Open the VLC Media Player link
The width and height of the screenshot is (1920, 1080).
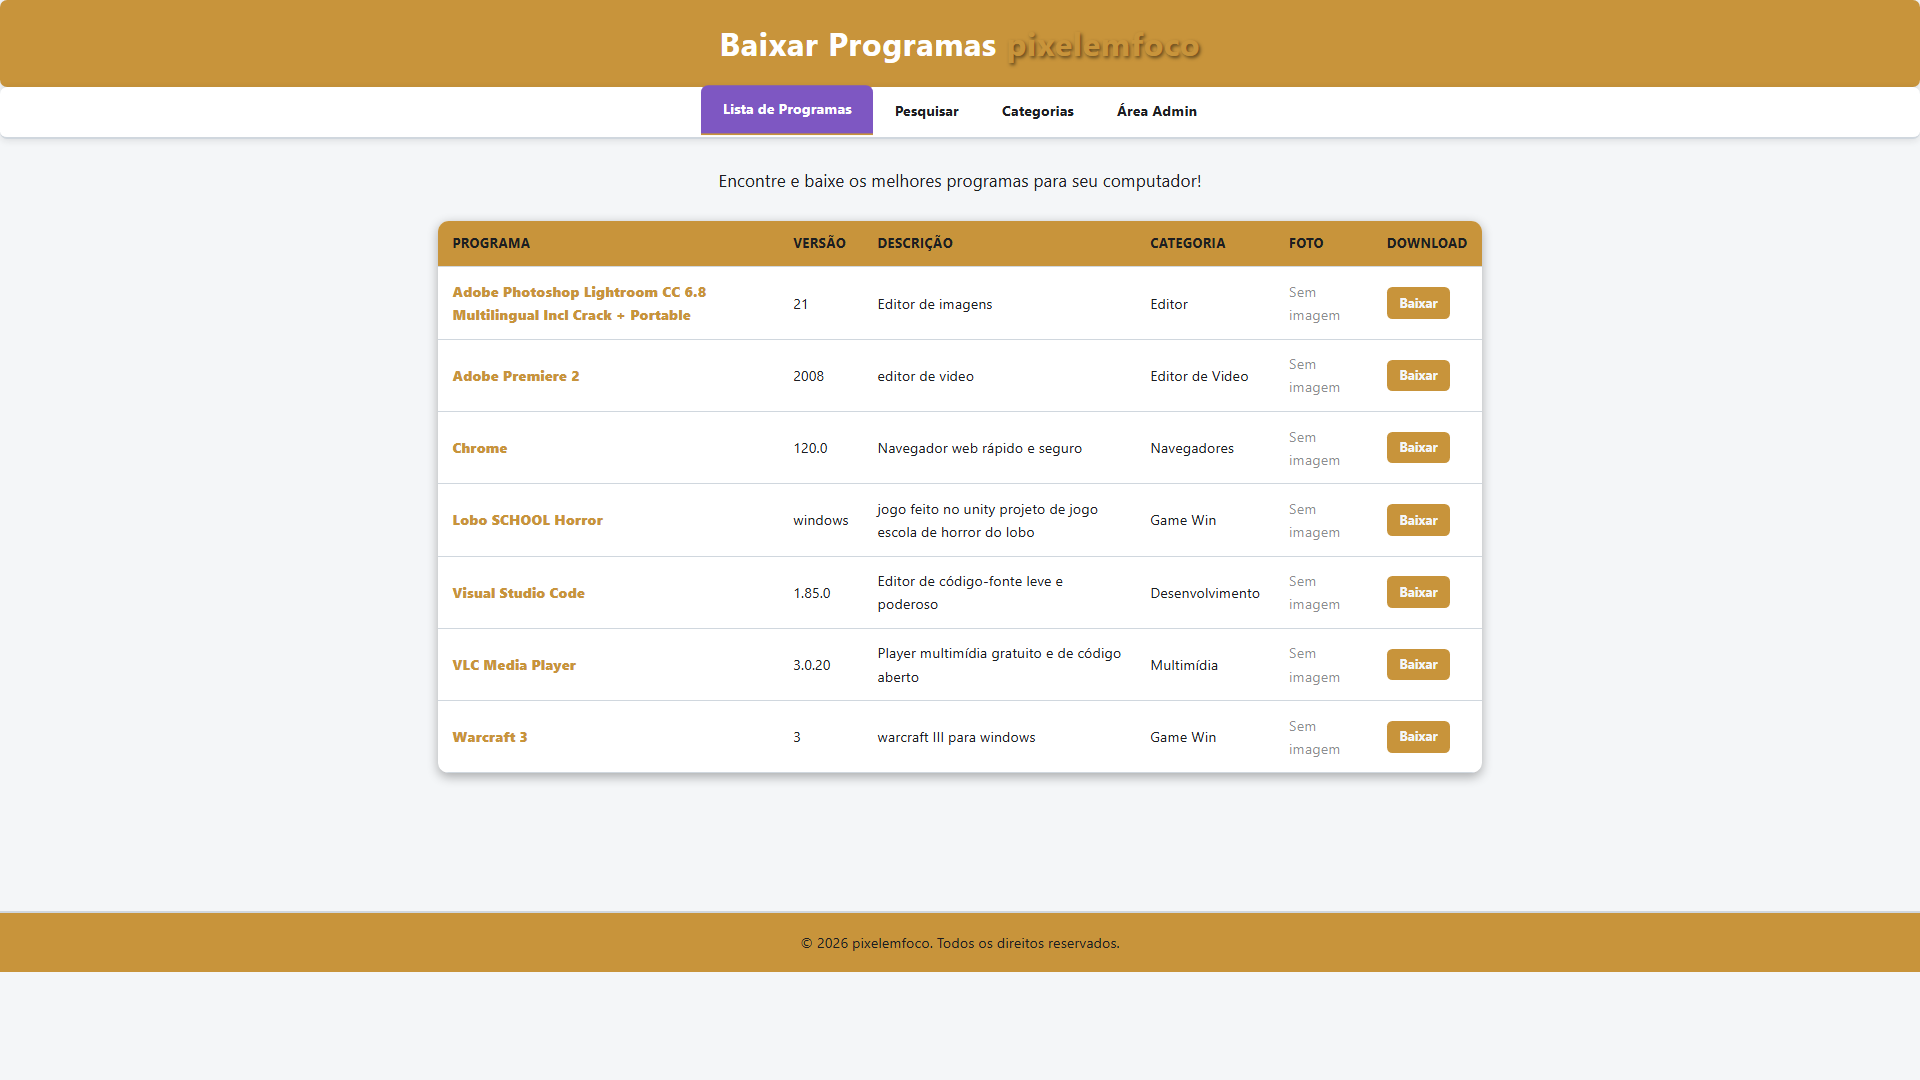pyautogui.click(x=514, y=664)
